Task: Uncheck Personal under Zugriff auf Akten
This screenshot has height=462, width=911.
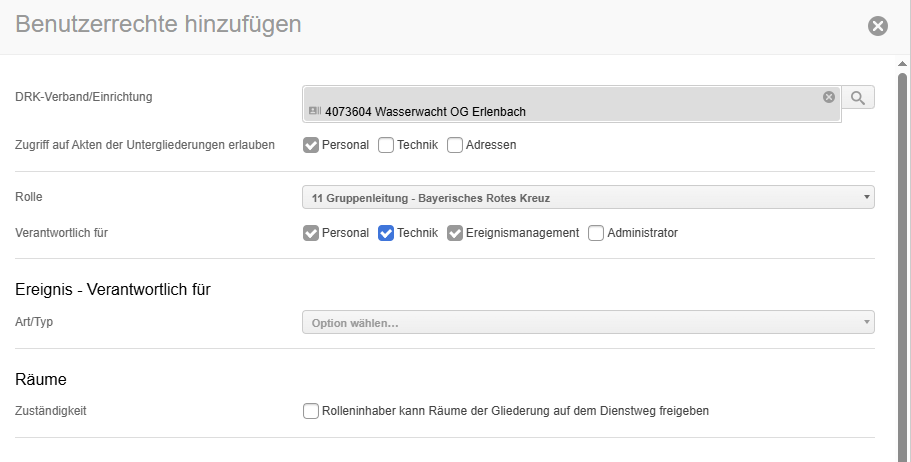Action: (311, 145)
